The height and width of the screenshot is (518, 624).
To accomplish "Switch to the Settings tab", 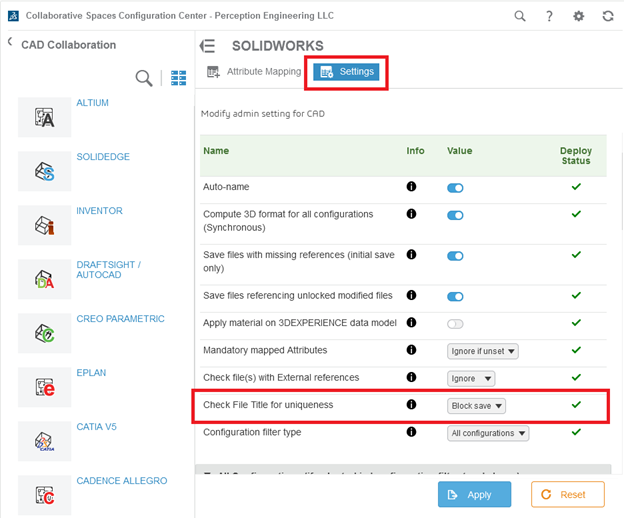I will tap(346, 72).
